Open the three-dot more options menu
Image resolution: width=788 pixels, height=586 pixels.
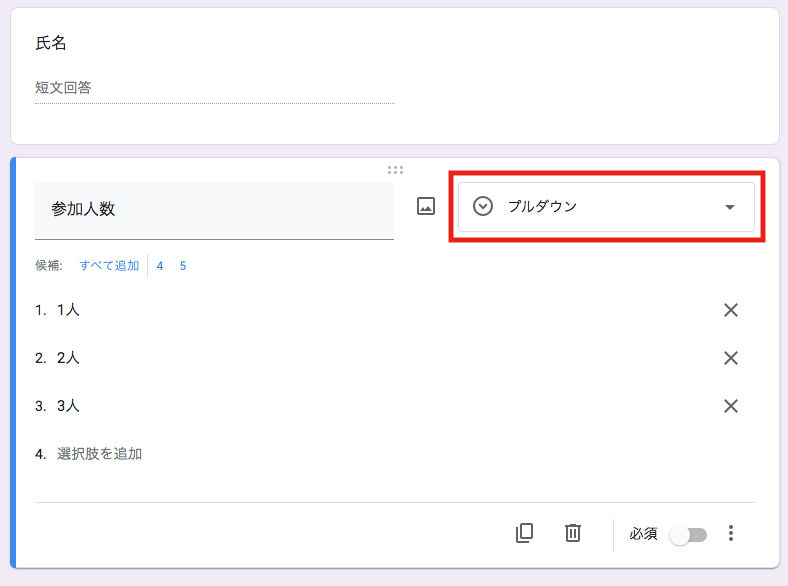(731, 533)
